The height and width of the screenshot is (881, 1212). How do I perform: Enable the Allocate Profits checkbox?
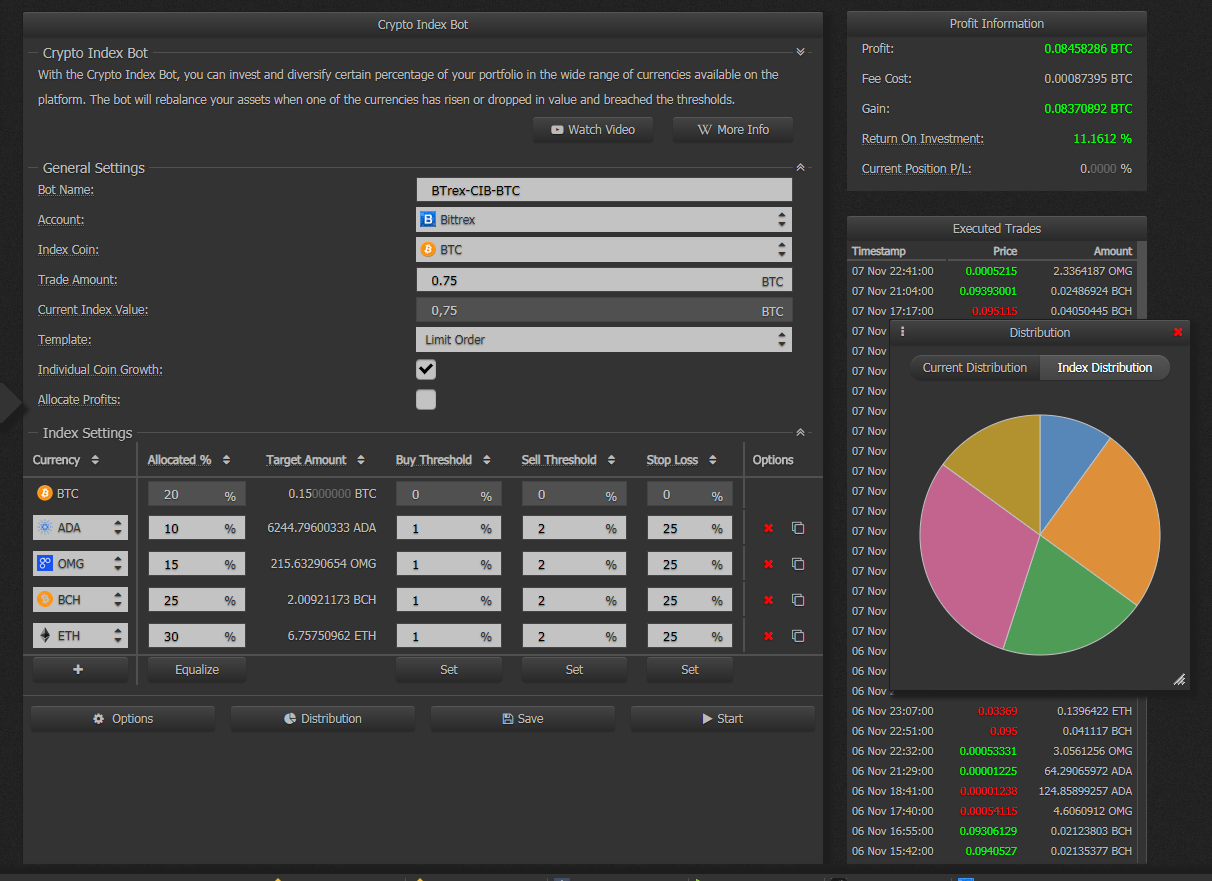pos(426,400)
